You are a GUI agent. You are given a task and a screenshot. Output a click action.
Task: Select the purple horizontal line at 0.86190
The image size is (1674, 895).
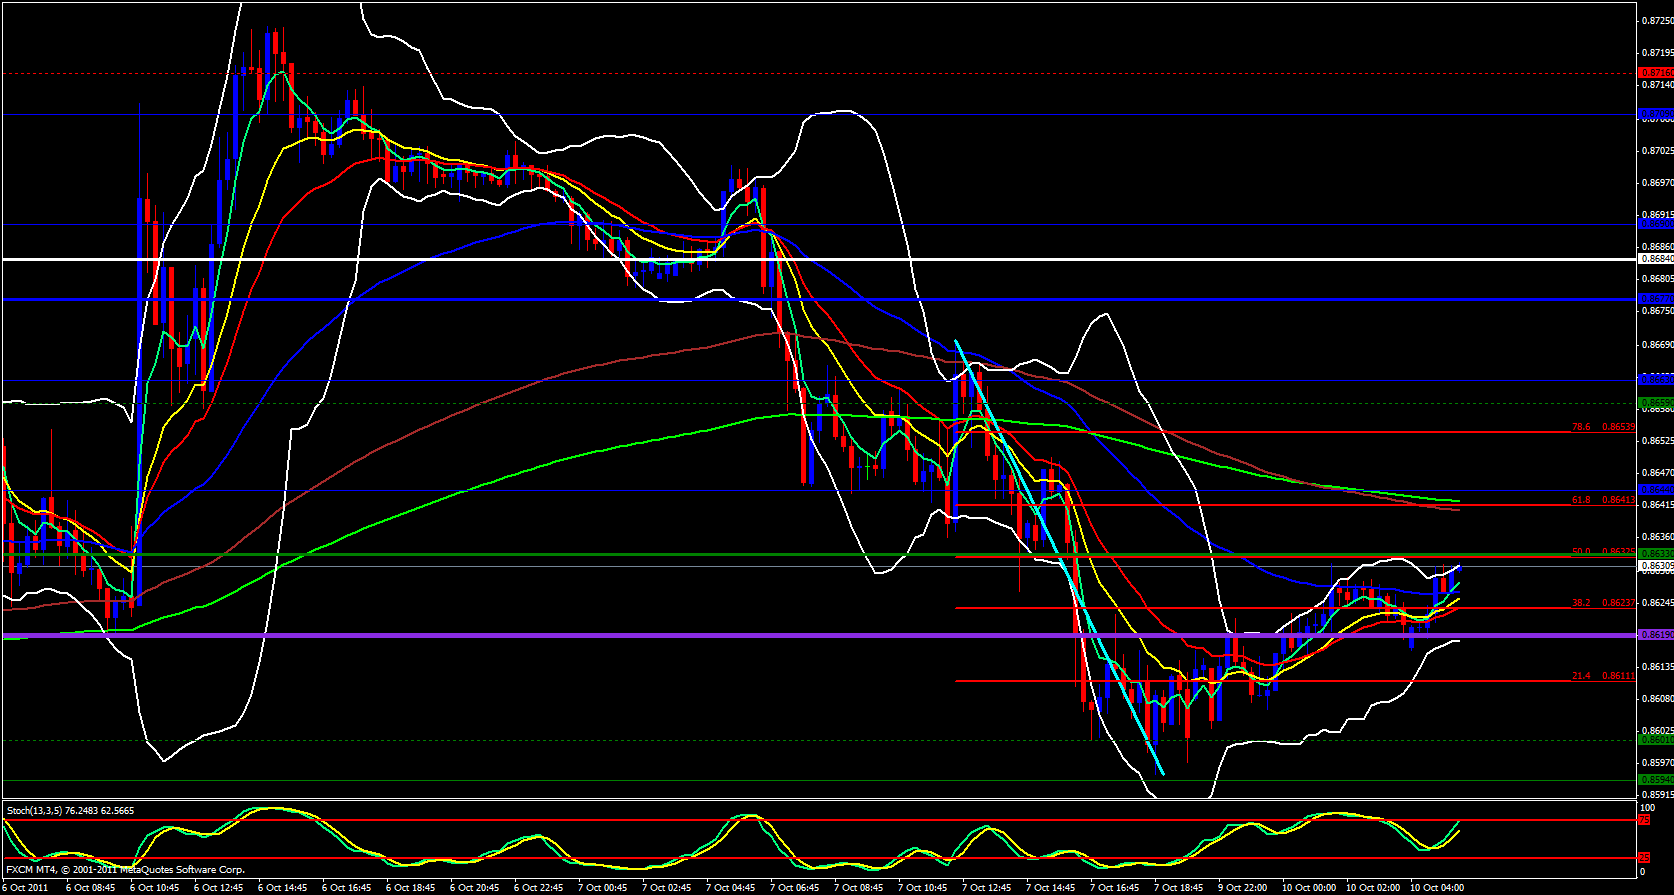818,635
